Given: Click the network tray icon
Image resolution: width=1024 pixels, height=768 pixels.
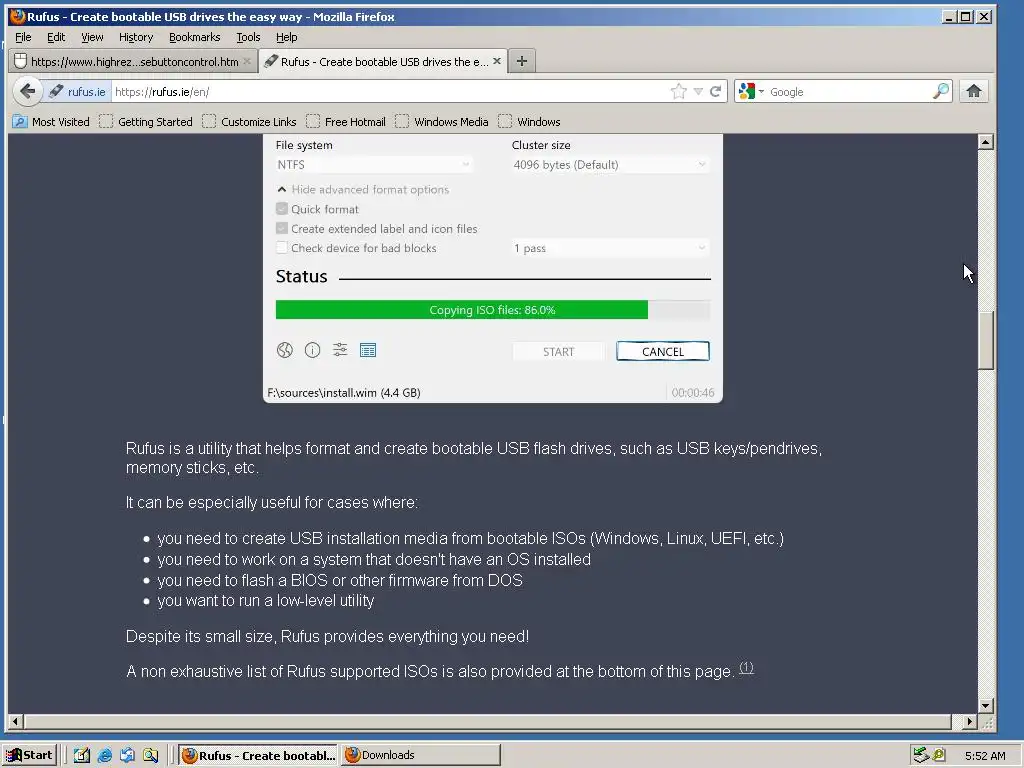Looking at the screenshot, I should click(x=920, y=755).
